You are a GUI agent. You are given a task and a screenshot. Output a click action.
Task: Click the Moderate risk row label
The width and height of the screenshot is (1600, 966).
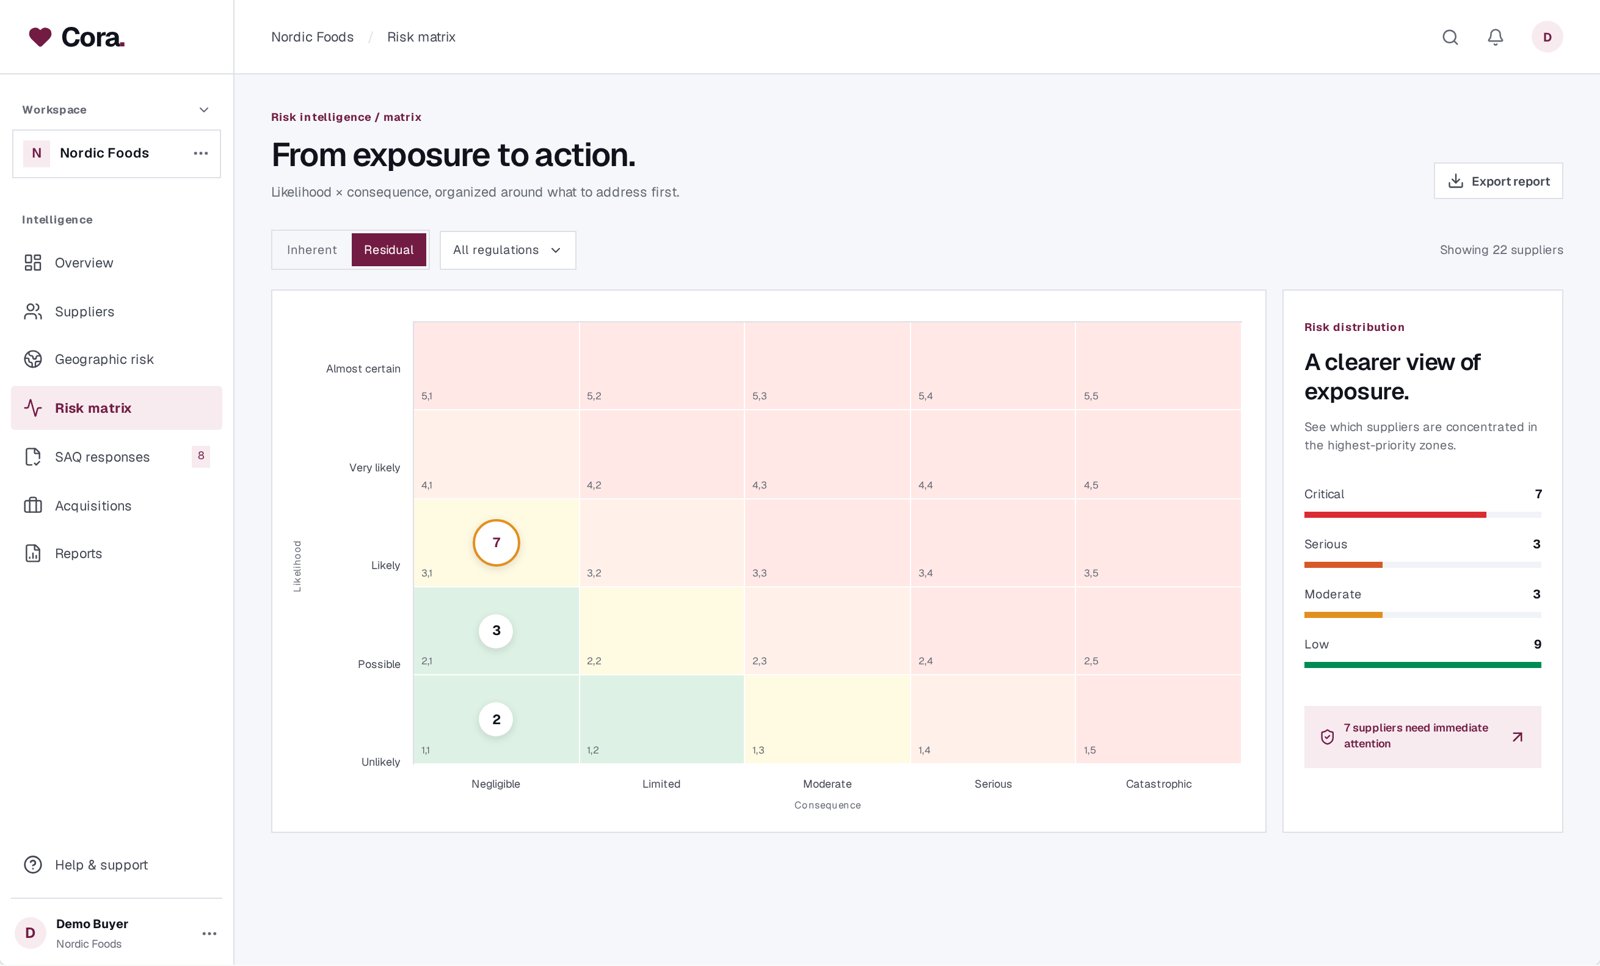click(x=1333, y=594)
